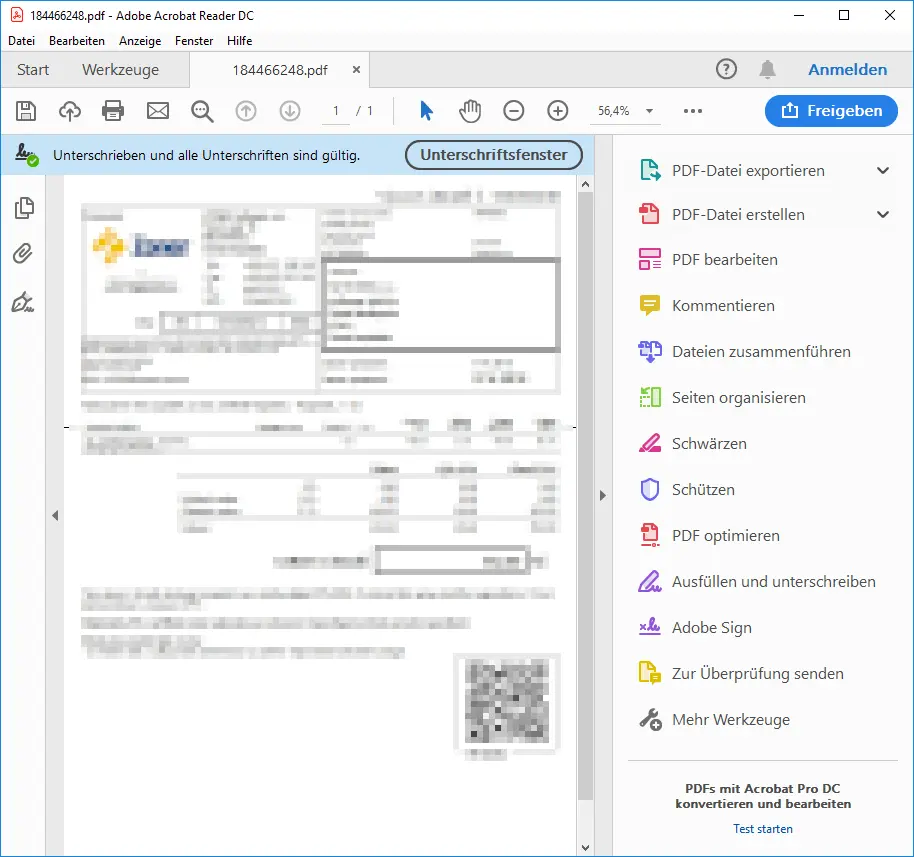Click the Print icon

point(113,111)
